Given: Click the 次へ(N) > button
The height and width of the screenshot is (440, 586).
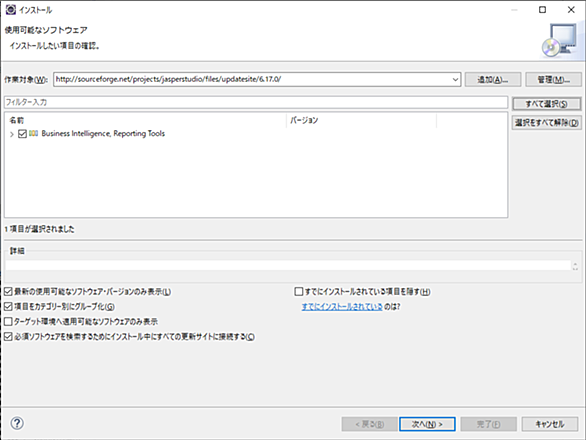Looking at the screenshot, I should click(x=427, y=424).
